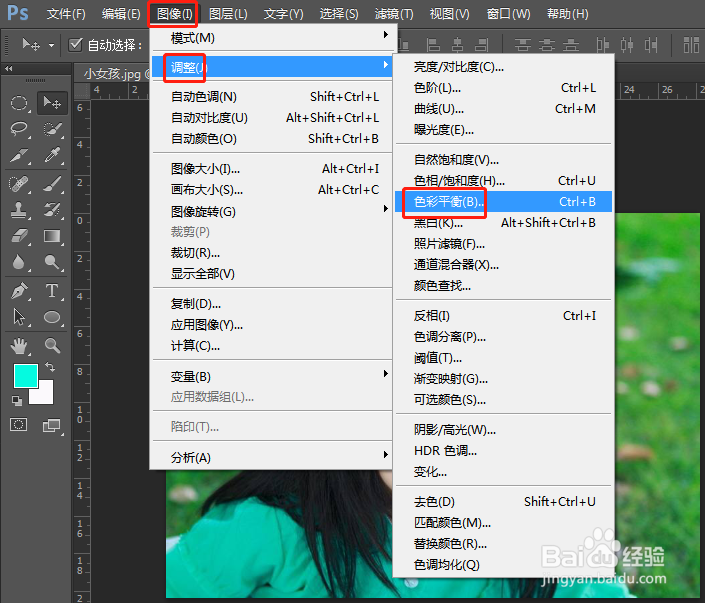705x603 pixels.
Task: Choose 自动色调(N) command
Action: (273, 97)
